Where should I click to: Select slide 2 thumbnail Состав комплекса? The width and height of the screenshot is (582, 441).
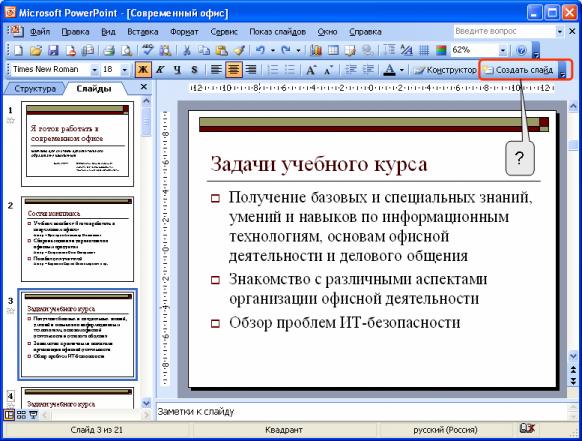(x=77, y=239)
